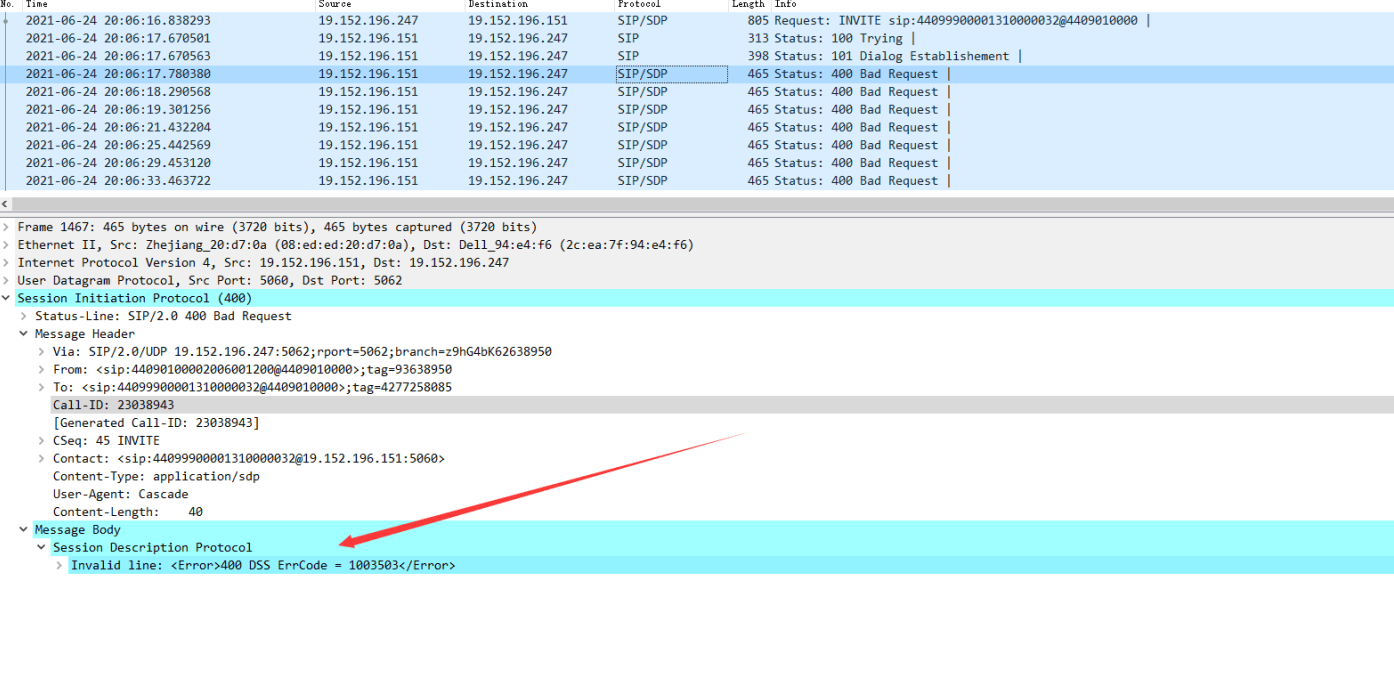Collapse the Message Body node
Image resolution: width=1394 pixels, height=685 pixels.
(x=24, y=530)
